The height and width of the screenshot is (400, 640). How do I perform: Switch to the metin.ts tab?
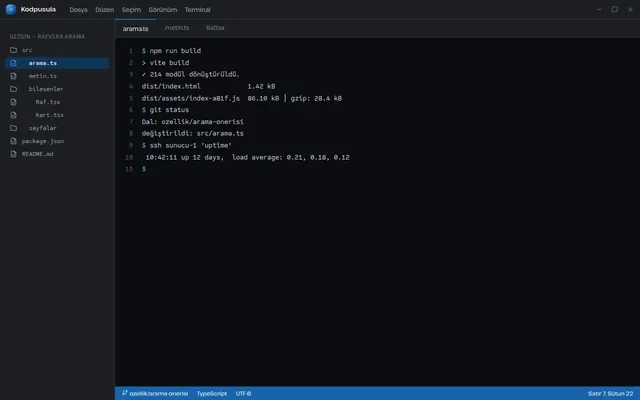177,28
